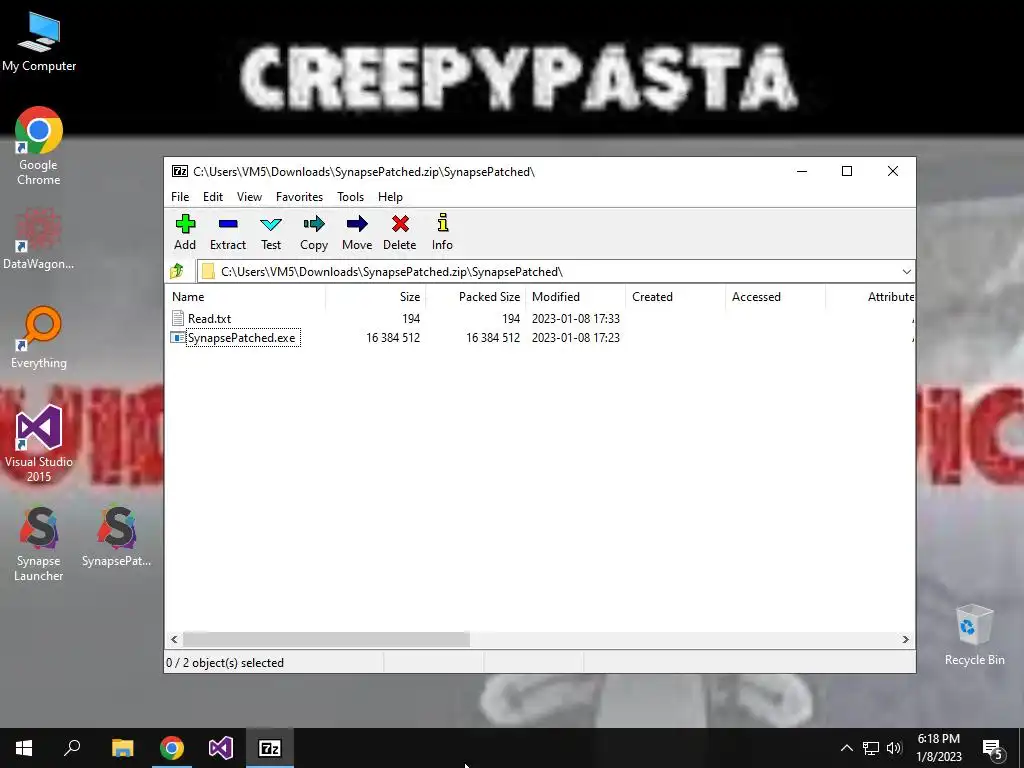This screenshot has width=1024, height=768.
Task: Click the scrollbar right arrow
Action: pyautogui.click(x=905, y=639)
